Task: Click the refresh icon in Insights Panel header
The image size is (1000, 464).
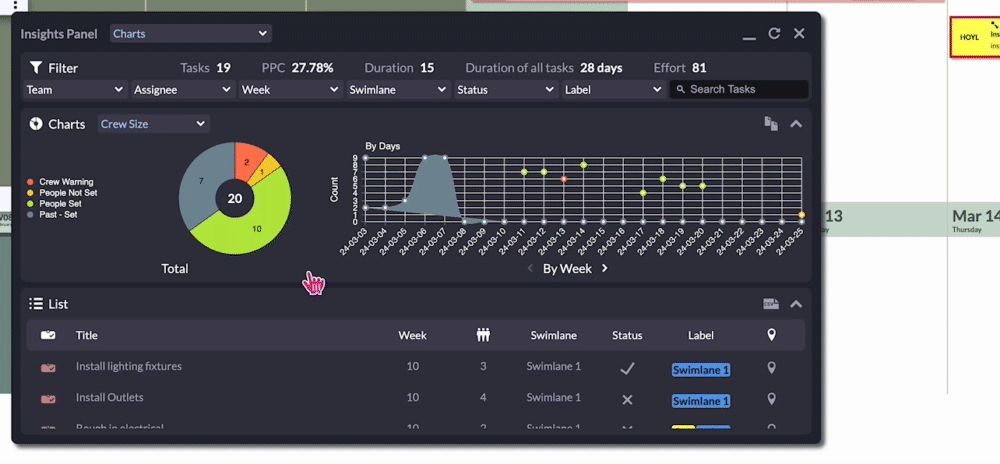Action: coord(774,33)
